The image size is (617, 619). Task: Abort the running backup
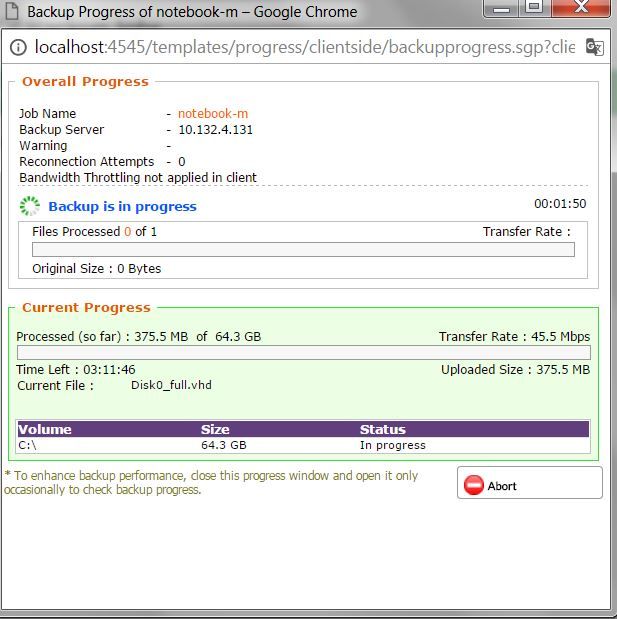click(529, 483)
